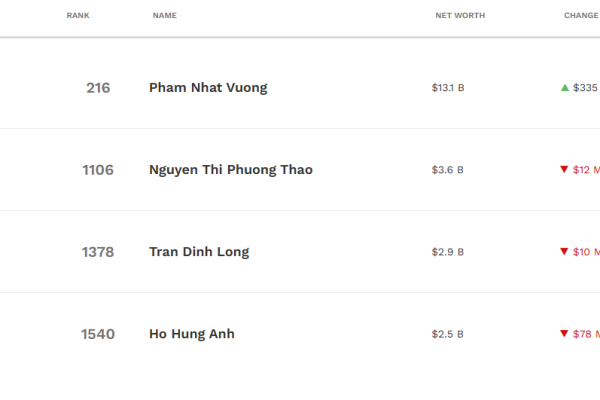Click the $3.6 B net worth value
This screenshot has height=400, width=600.
point(448,170)
